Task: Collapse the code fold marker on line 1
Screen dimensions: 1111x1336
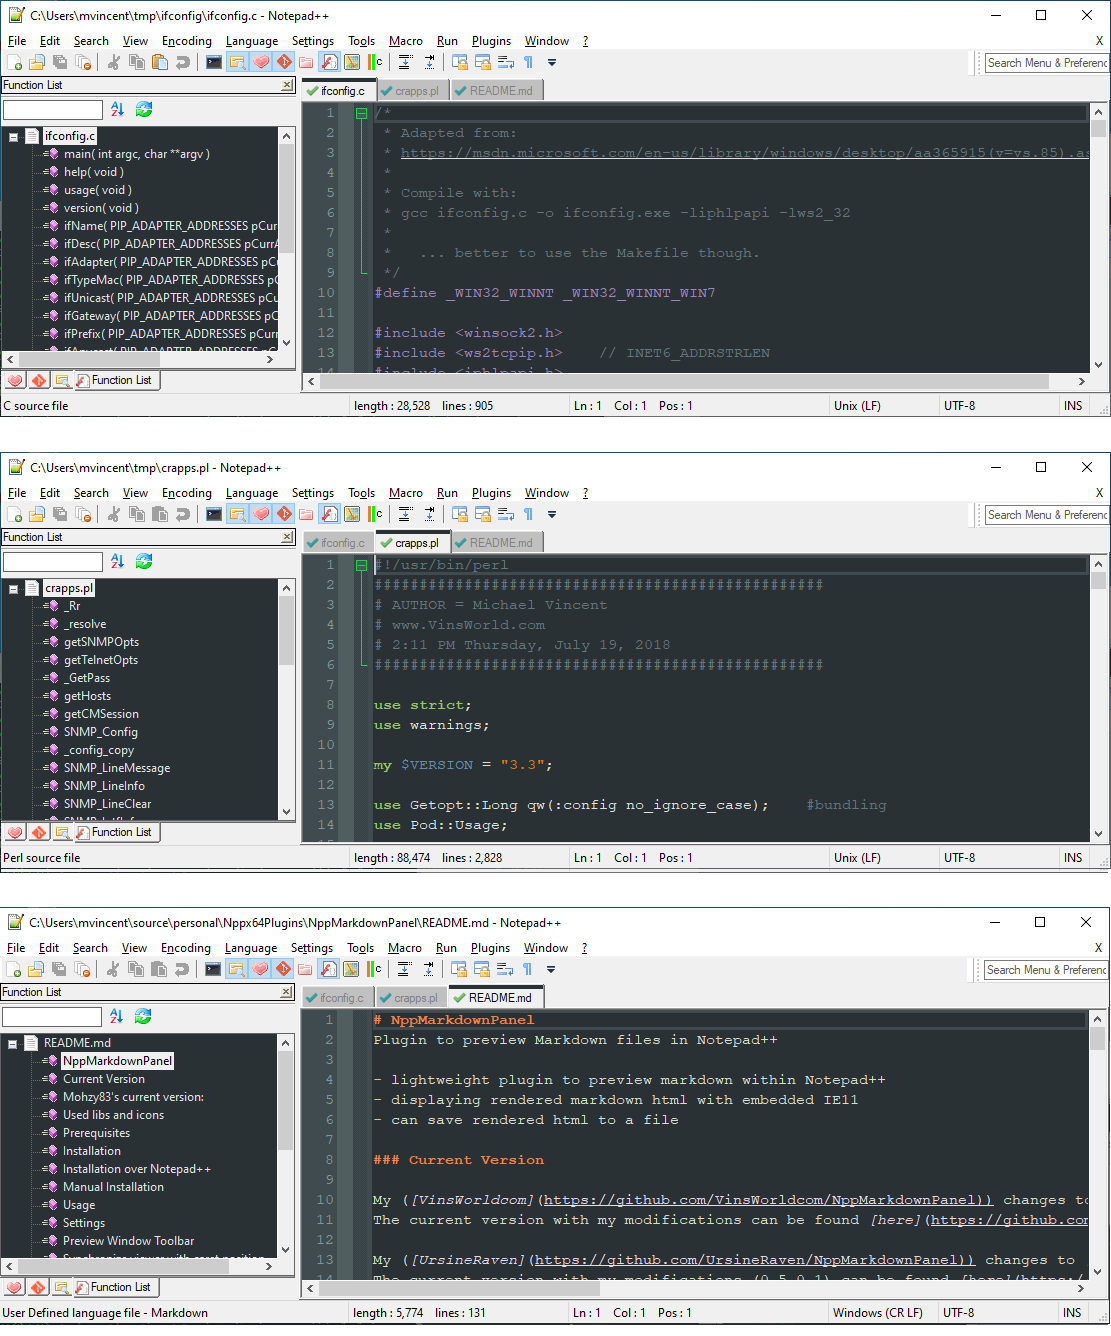Action: tap(361, 114)
